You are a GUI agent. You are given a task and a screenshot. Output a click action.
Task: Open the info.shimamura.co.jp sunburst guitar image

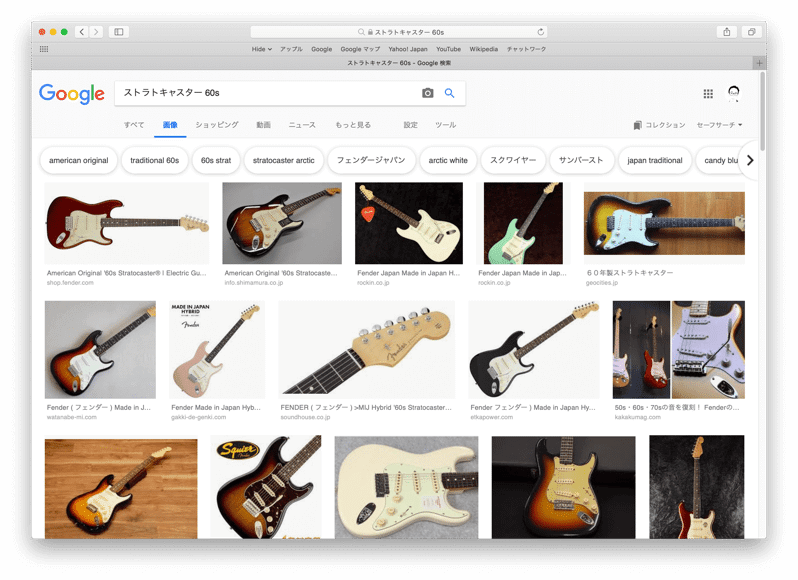(282, 223)
